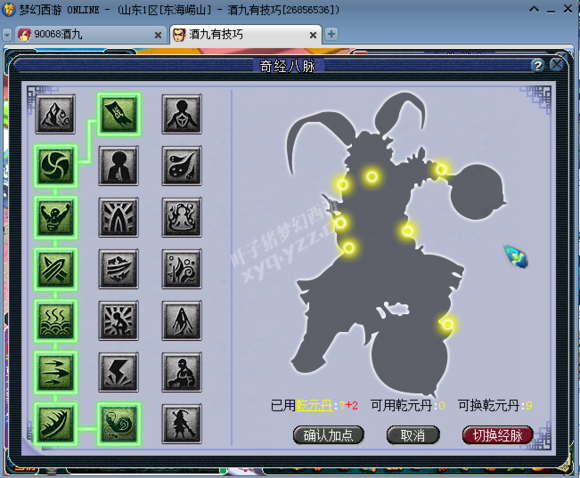Screen dimensions: 580x478
Task: Open the 乾元丹 yellow link
Action: [x=314, y=405]
